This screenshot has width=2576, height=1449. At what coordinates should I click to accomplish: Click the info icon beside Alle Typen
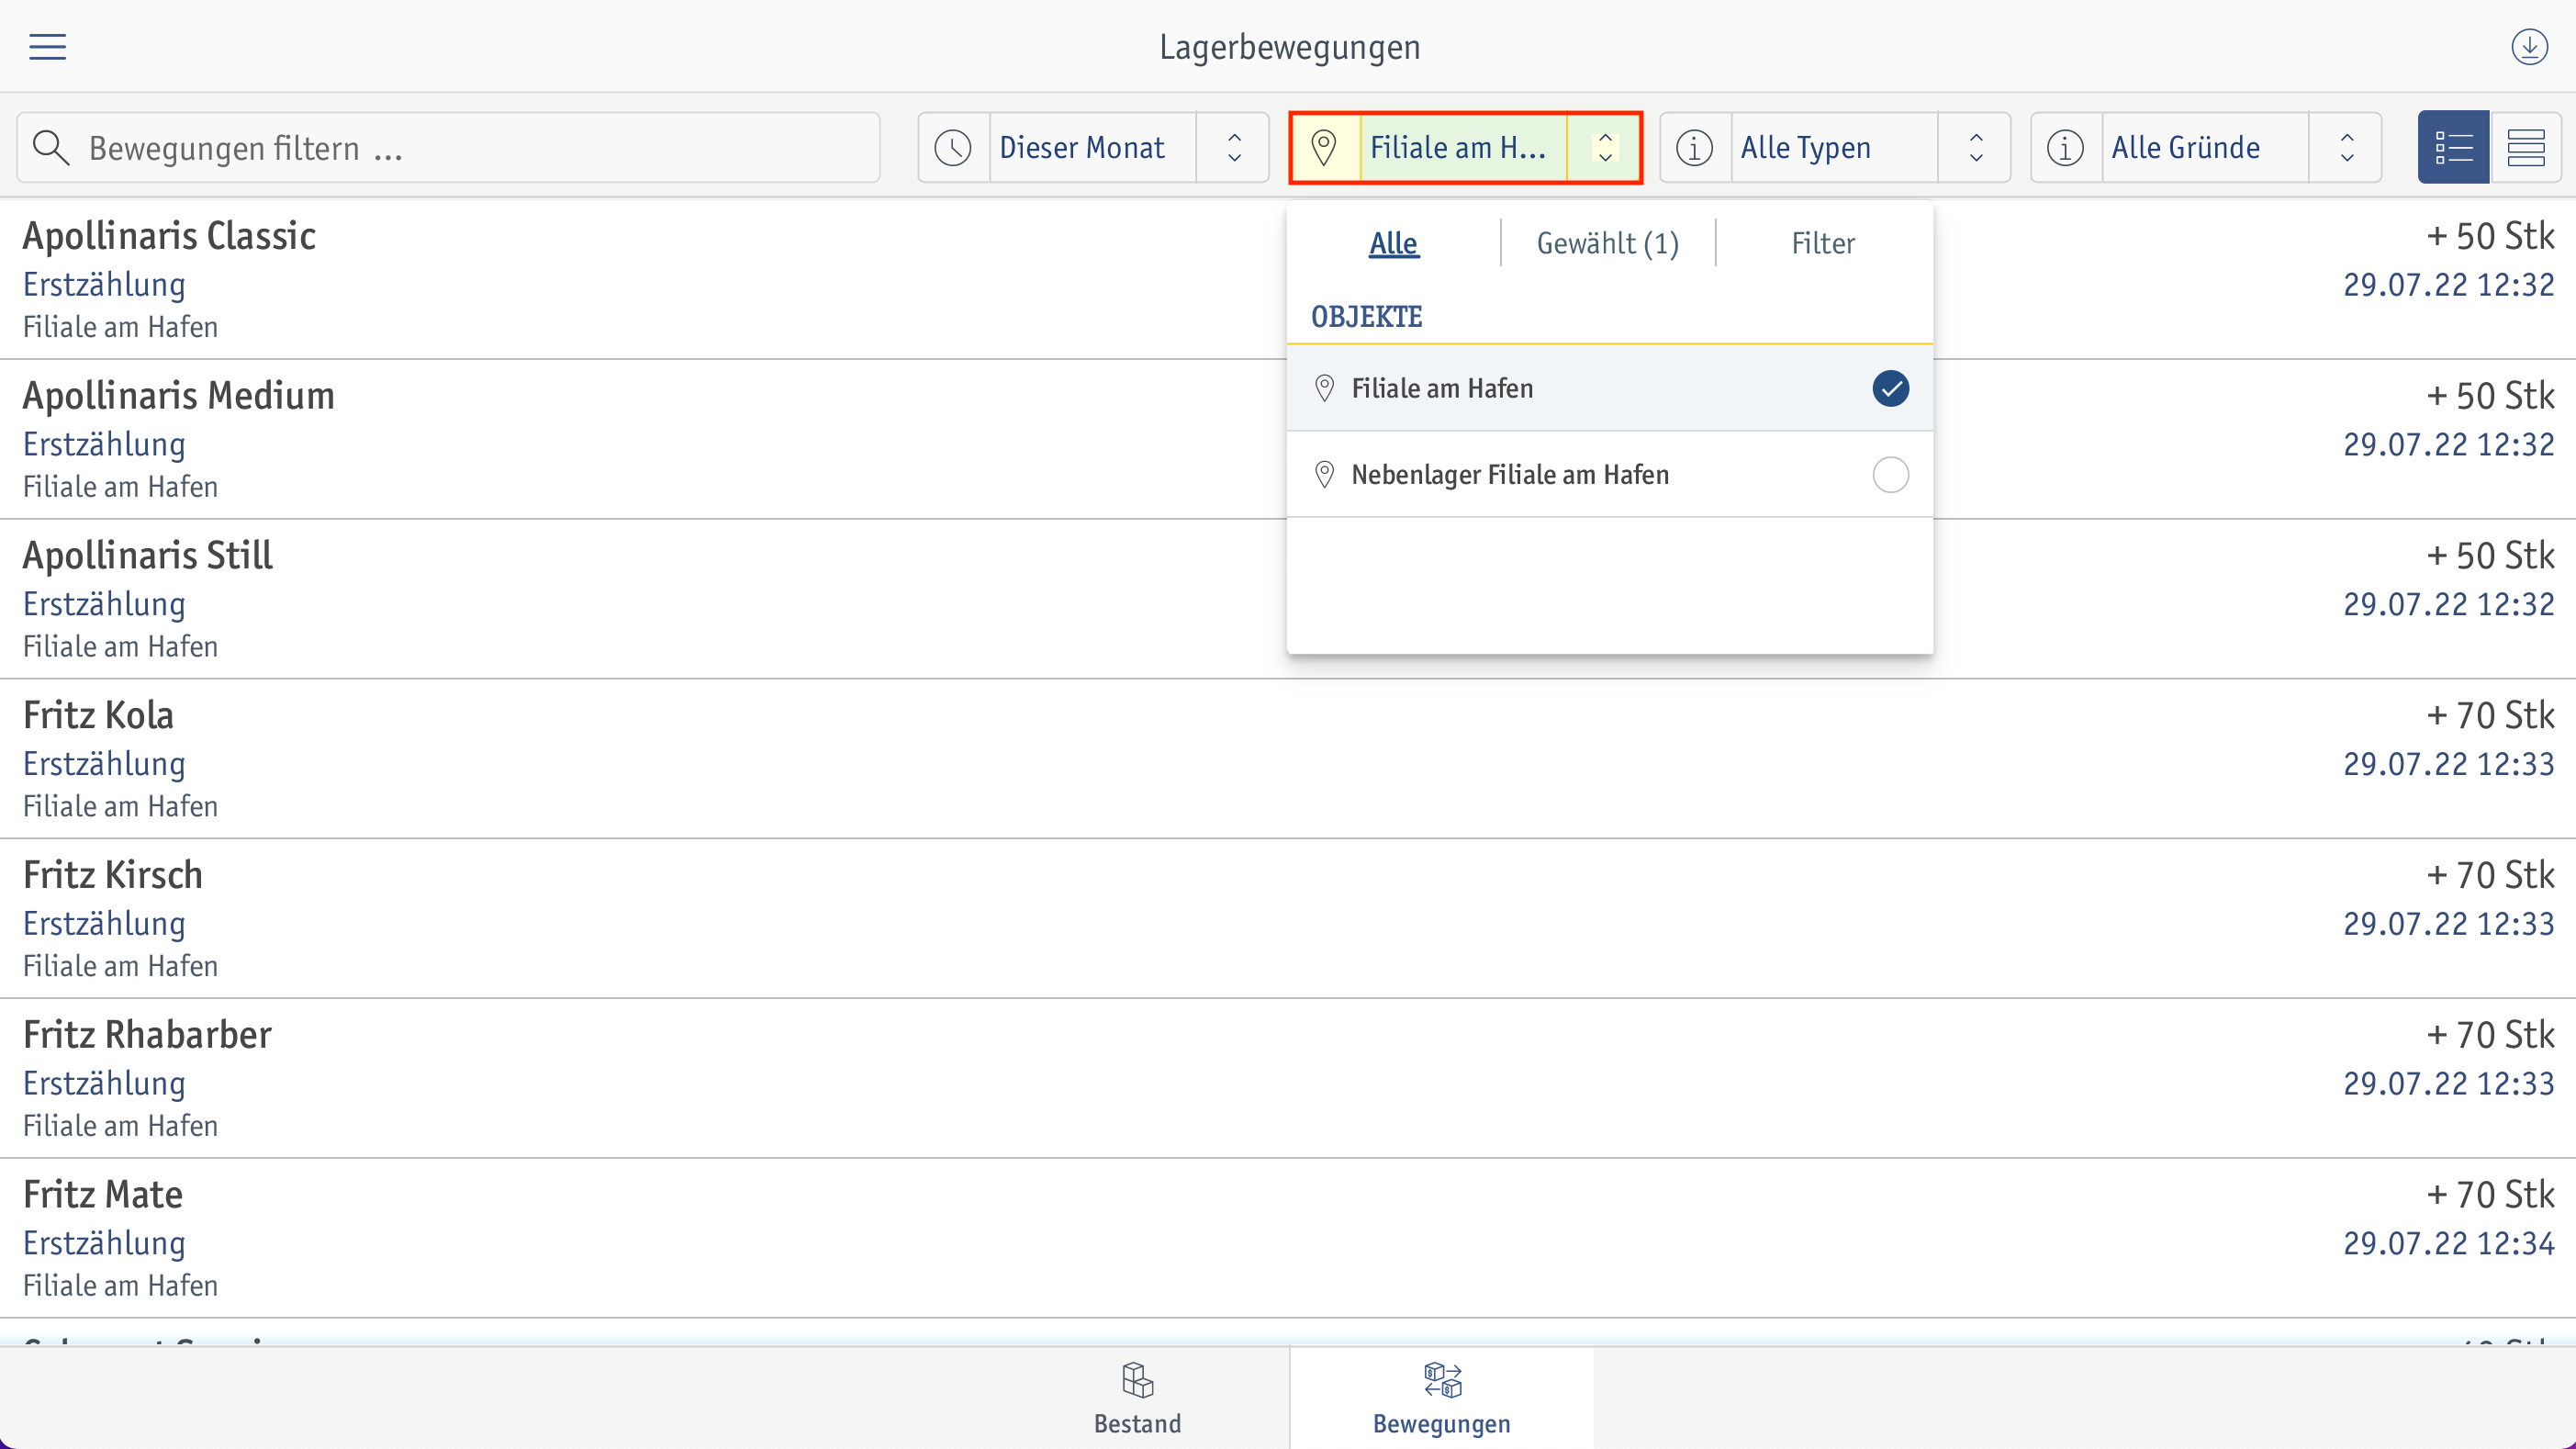pyautogui.click(x=1694, y=147)
